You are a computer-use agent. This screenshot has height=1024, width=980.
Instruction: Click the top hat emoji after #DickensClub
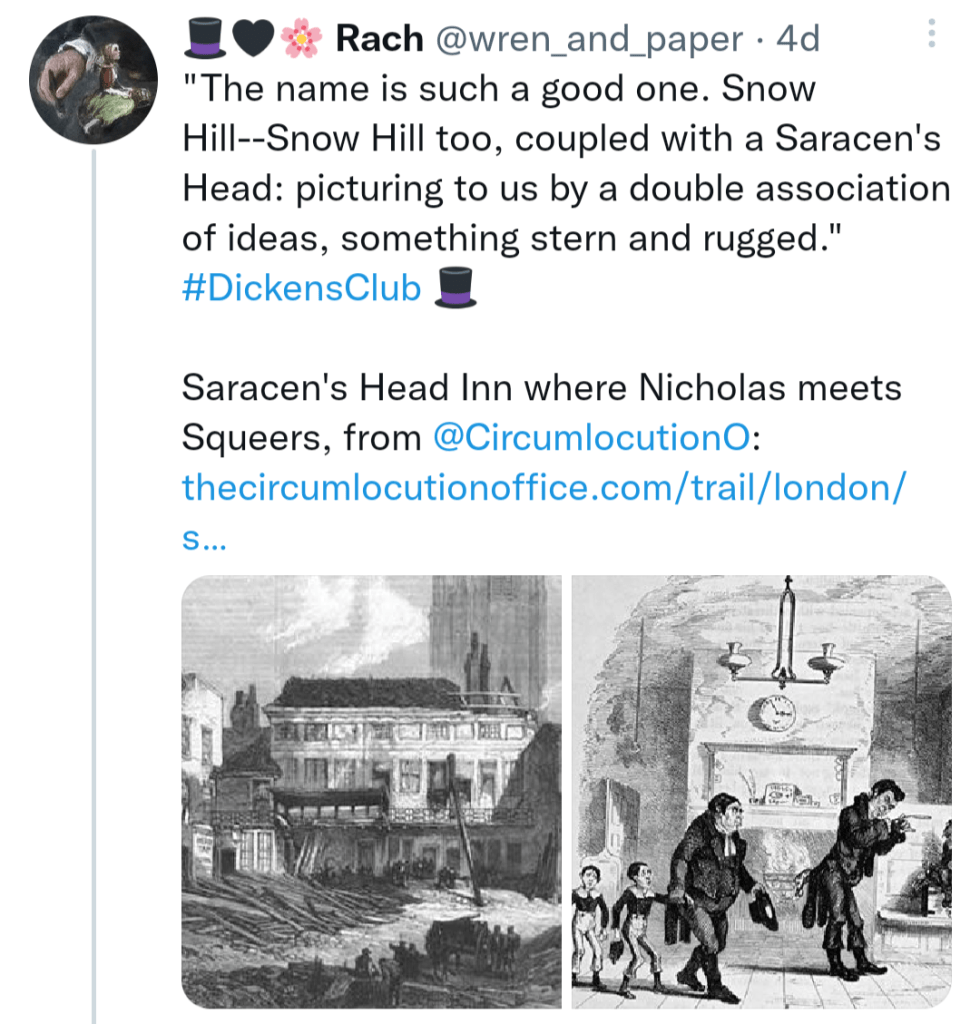coord(457,288)
